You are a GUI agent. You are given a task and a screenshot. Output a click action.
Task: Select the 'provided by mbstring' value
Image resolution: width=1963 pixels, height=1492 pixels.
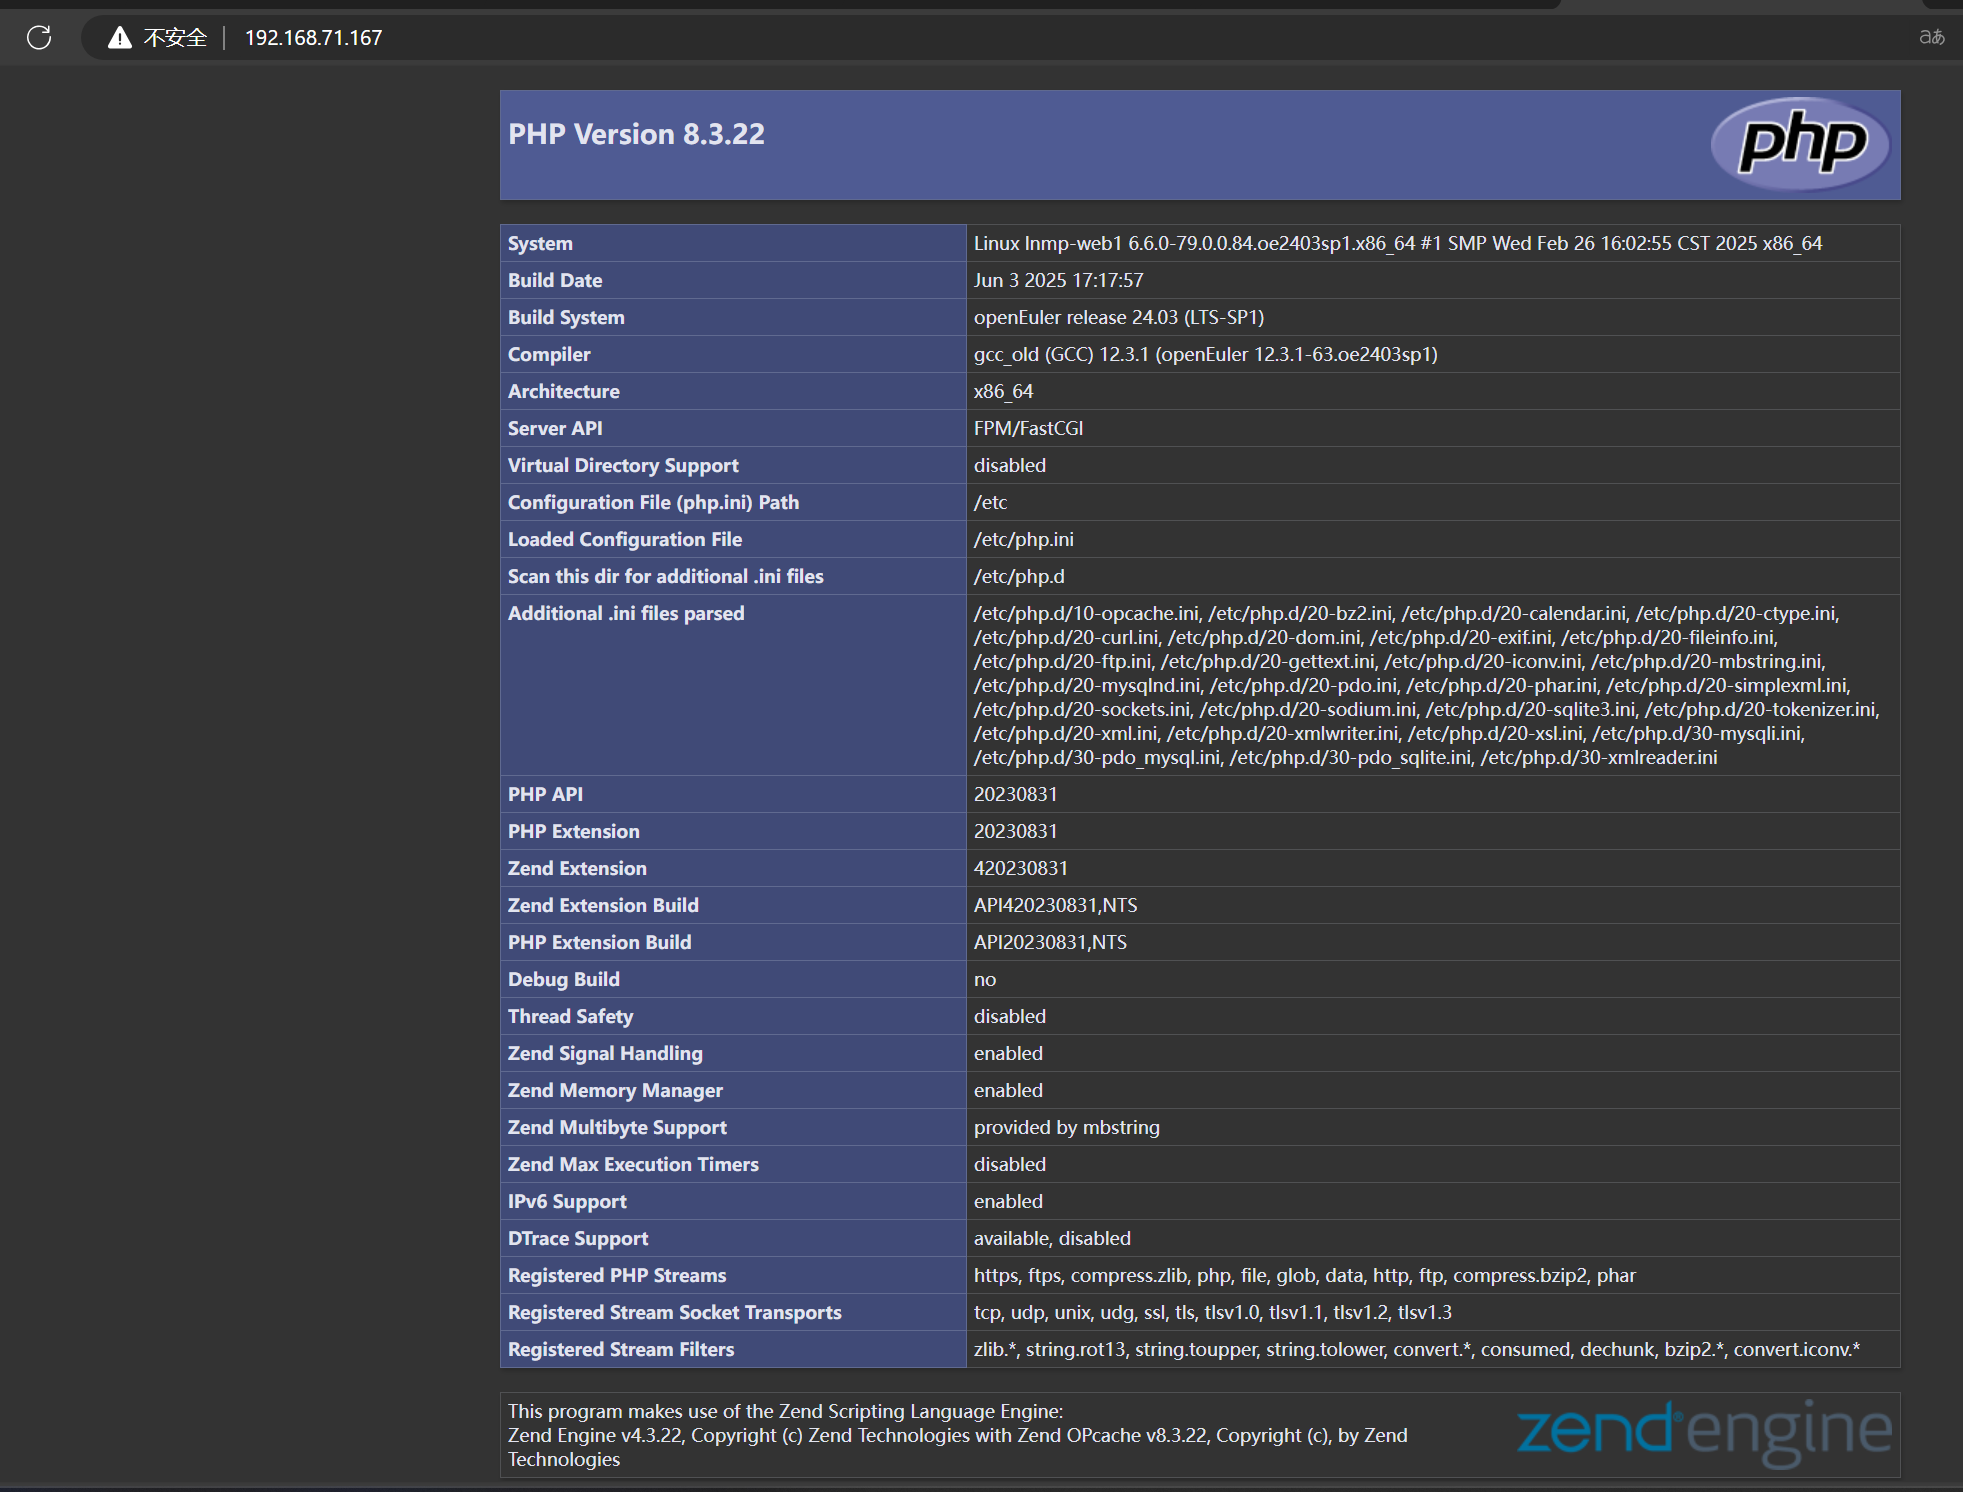point(1067,1127)
